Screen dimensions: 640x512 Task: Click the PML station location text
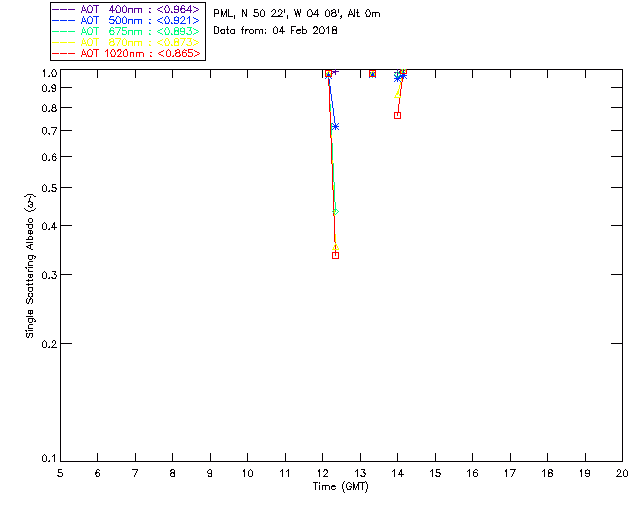coord(296,14)
